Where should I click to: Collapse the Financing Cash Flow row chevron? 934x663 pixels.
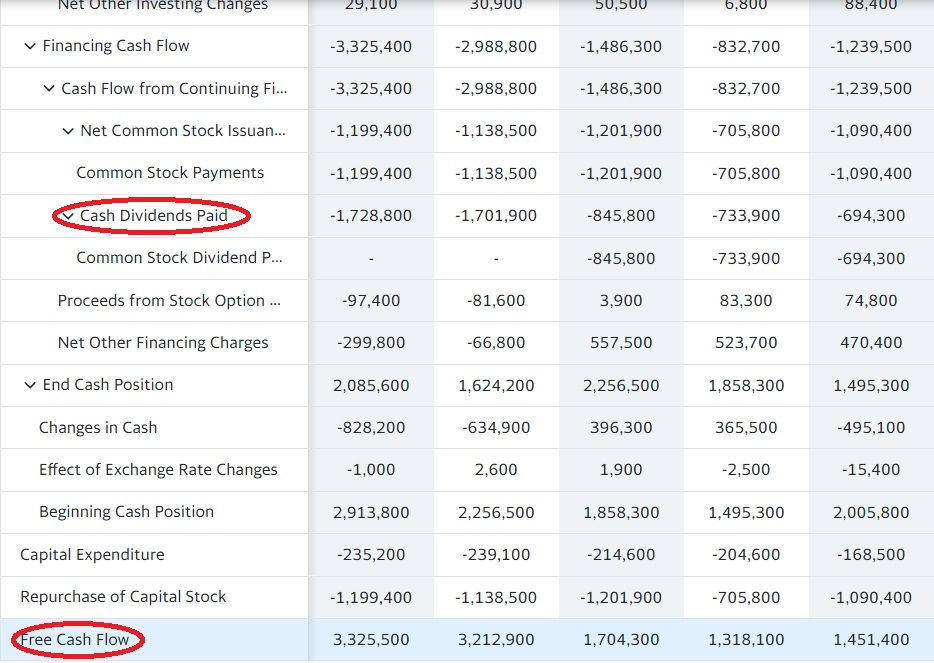coord(29,46)
